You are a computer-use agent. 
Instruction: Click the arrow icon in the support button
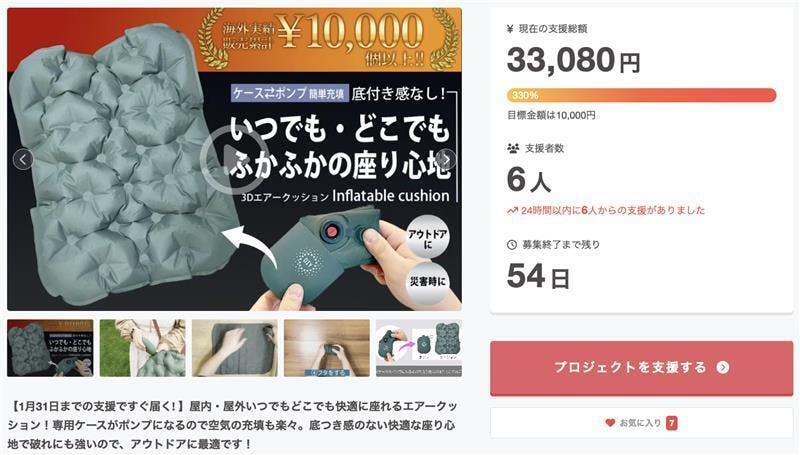coord(723,368)
